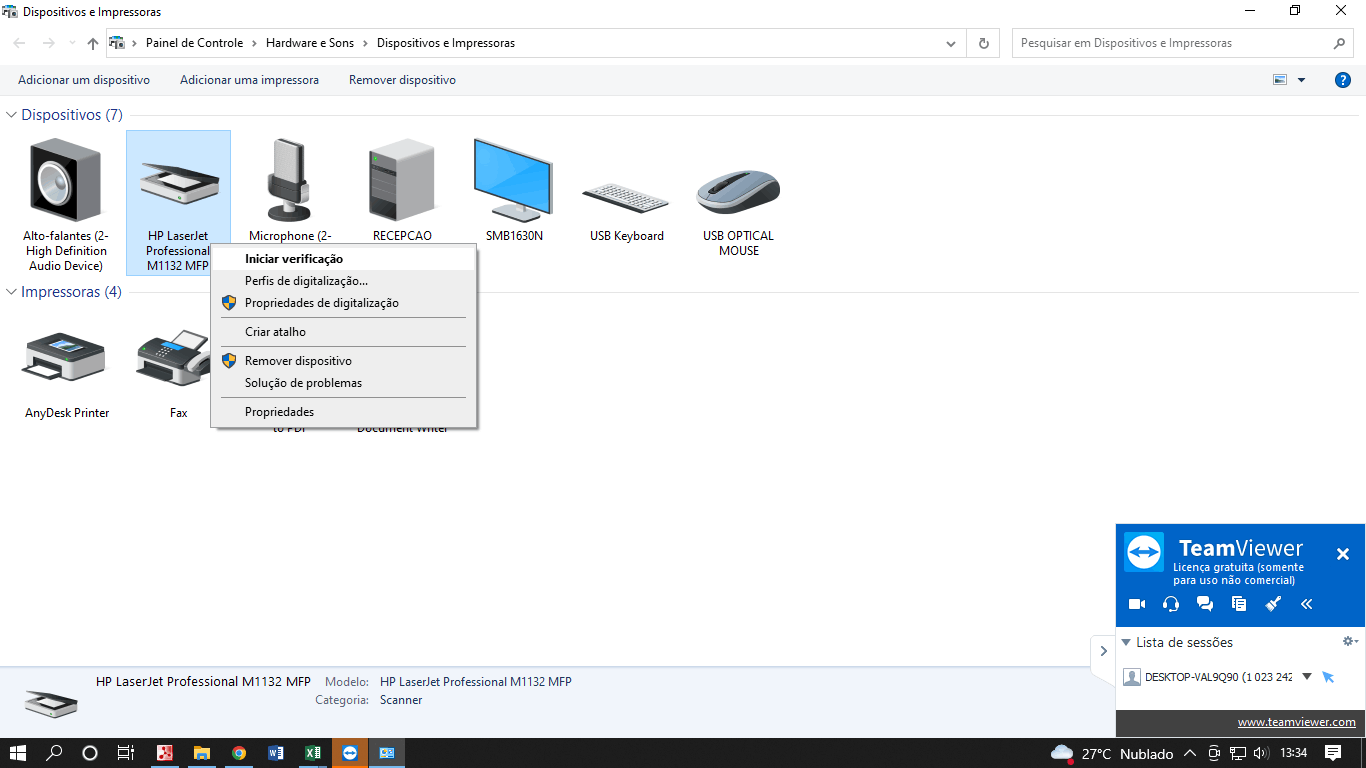Select the SMB1630N monitor icon
The image size is (1366, 768).
click(512, 180)
